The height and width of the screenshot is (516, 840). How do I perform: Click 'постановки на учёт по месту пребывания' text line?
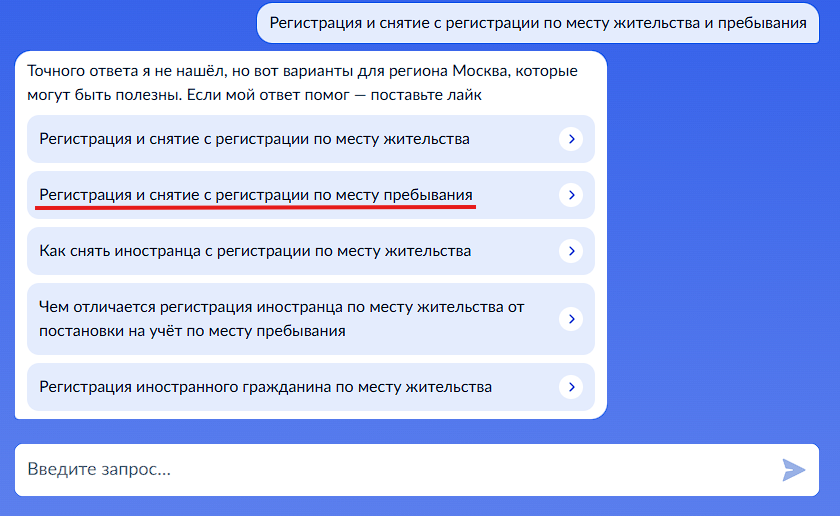[x=192, y=331]
